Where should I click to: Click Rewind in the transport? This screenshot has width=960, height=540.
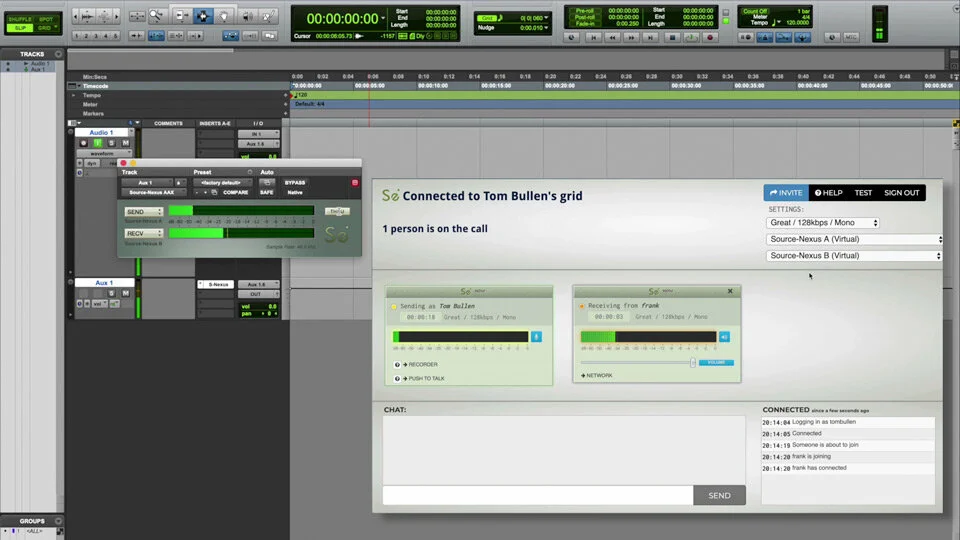click(x=612, y=37)
